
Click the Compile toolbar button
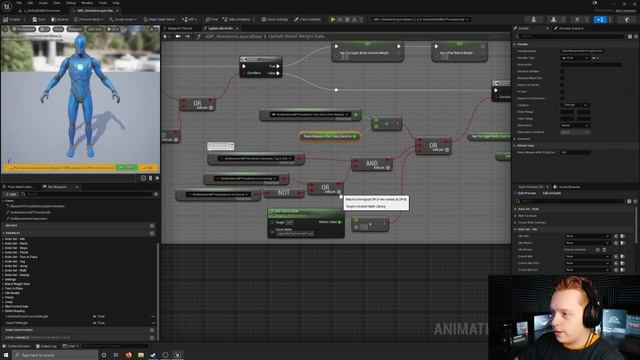(12, 19)
